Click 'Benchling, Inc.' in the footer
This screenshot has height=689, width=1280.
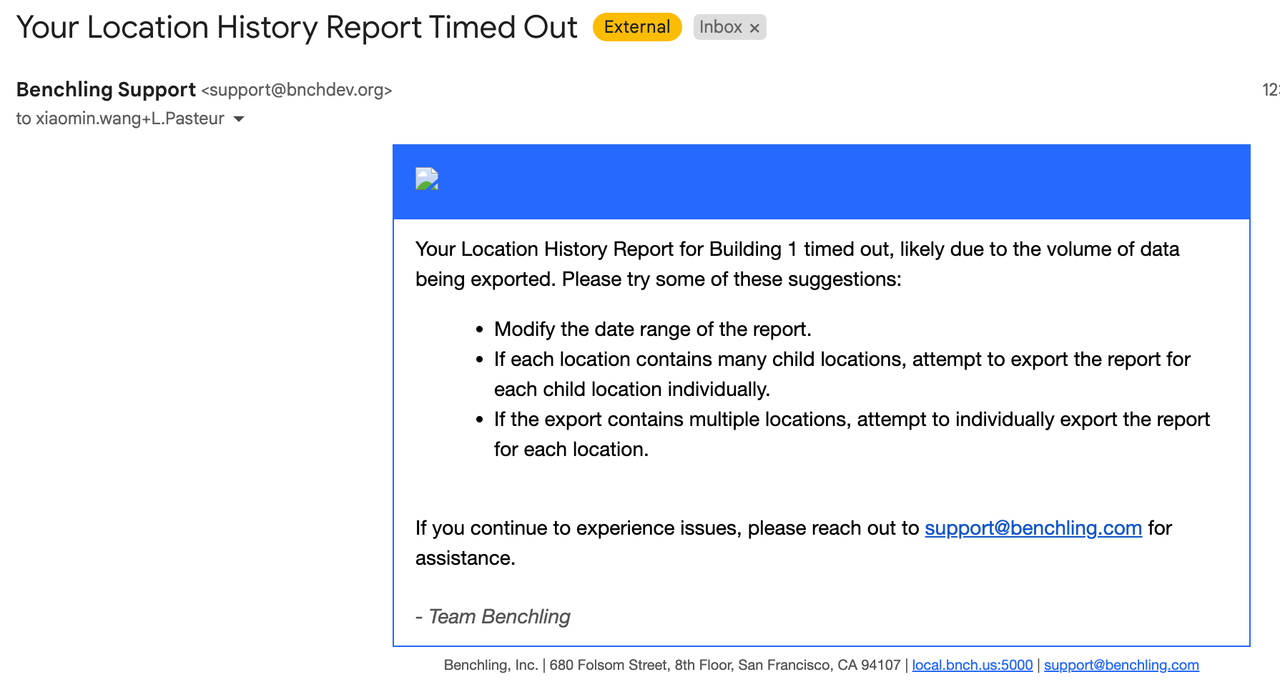pyautogui.click(x=491, y=665)
